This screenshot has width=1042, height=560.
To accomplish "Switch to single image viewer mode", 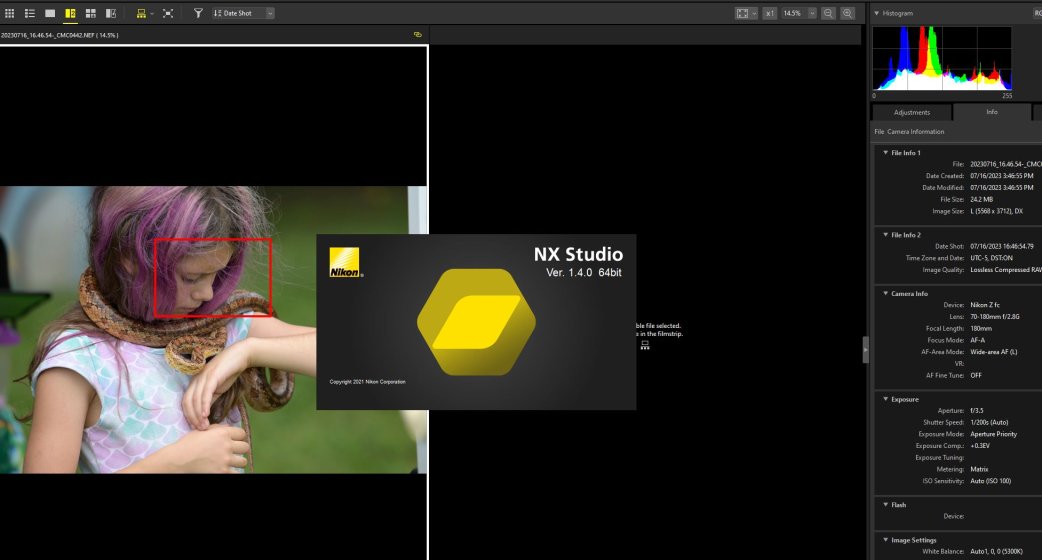I will pos(50,13).
